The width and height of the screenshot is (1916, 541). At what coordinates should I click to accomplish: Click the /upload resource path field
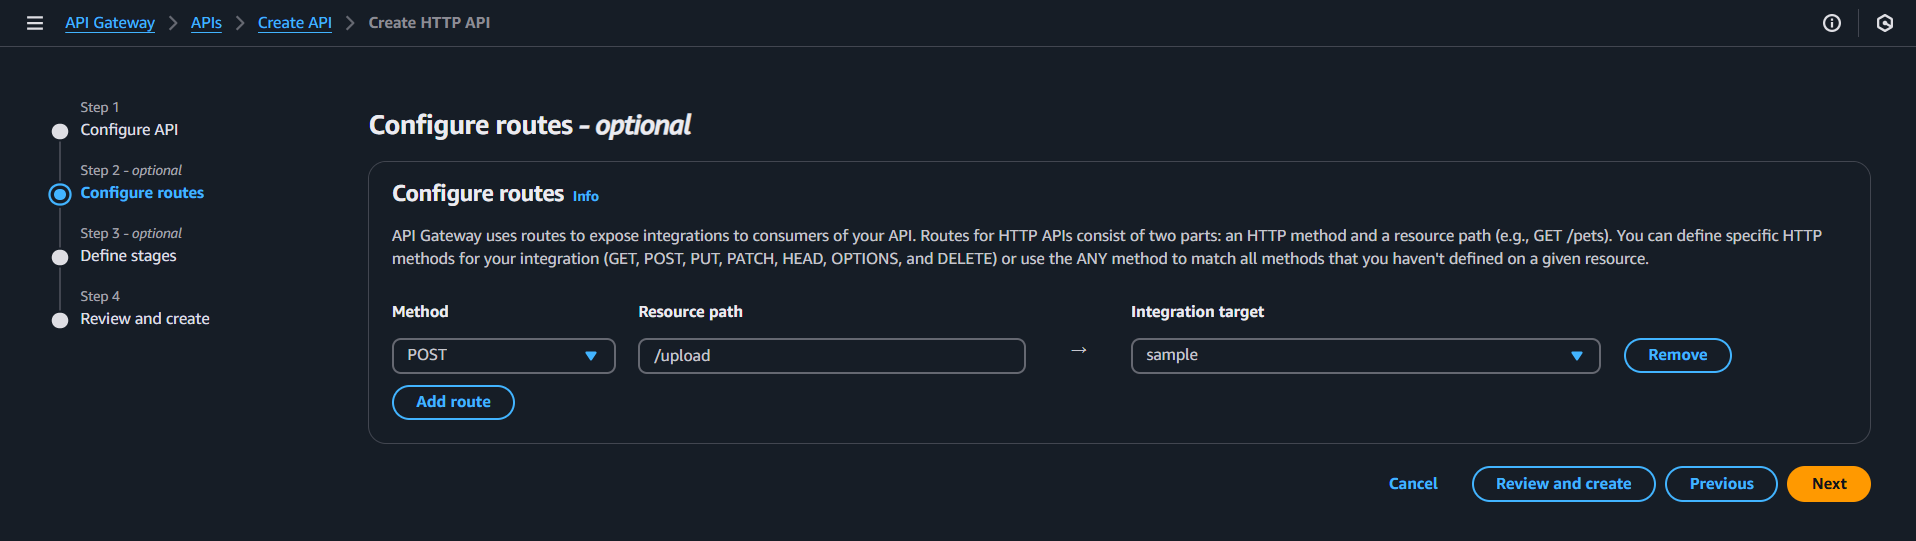[x=832, y=356]
